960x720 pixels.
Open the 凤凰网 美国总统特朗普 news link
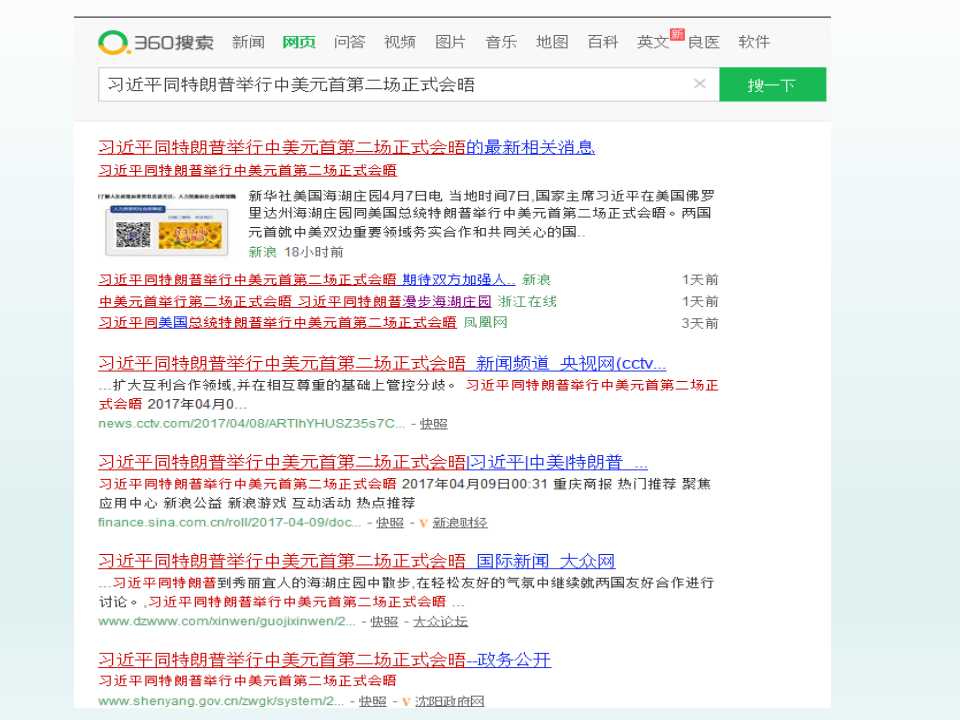click(277, 323)
